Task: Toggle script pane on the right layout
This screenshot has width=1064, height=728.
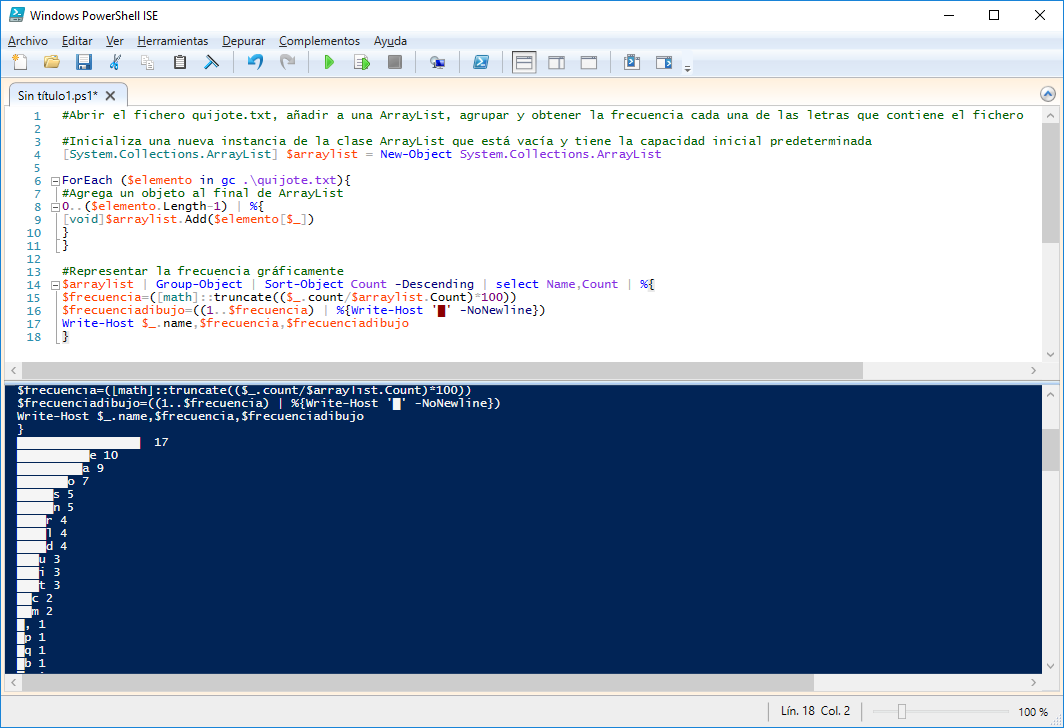Action: click(x=556, y=63)
